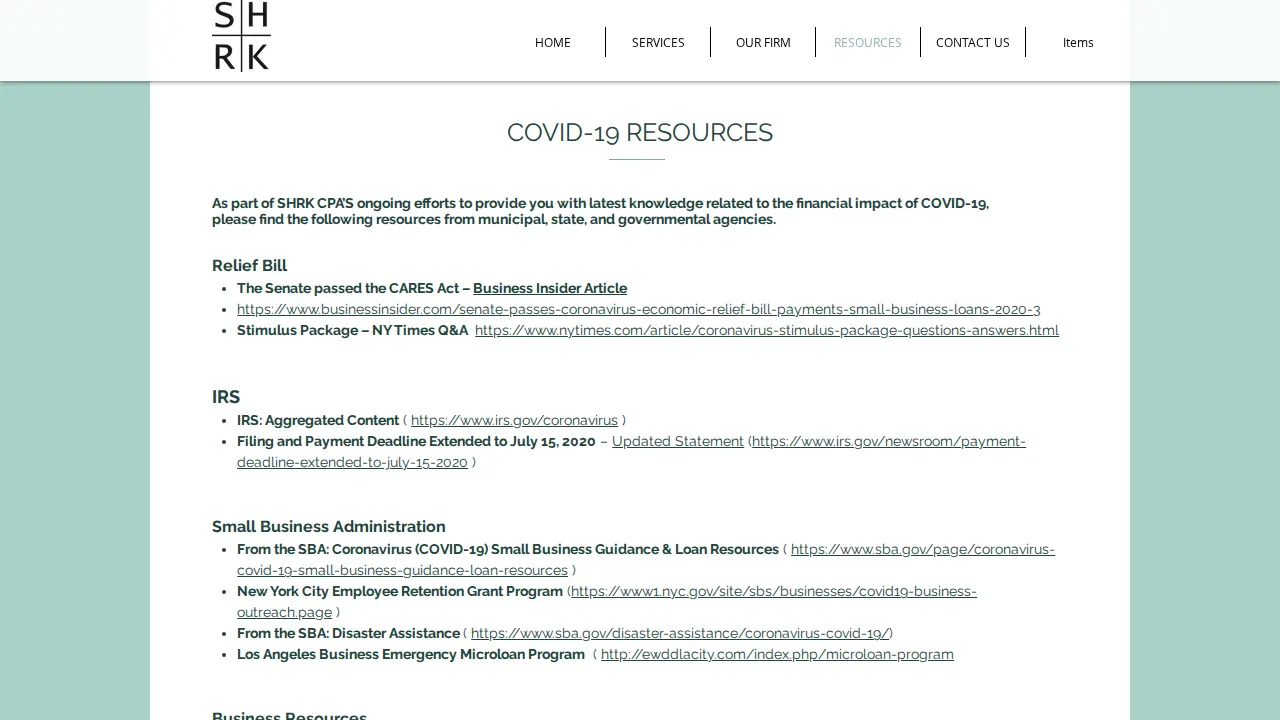Follow the businessinsider.com senate relief bill URL
Screen dimensions: 1280x720
[x=638, y=309]
